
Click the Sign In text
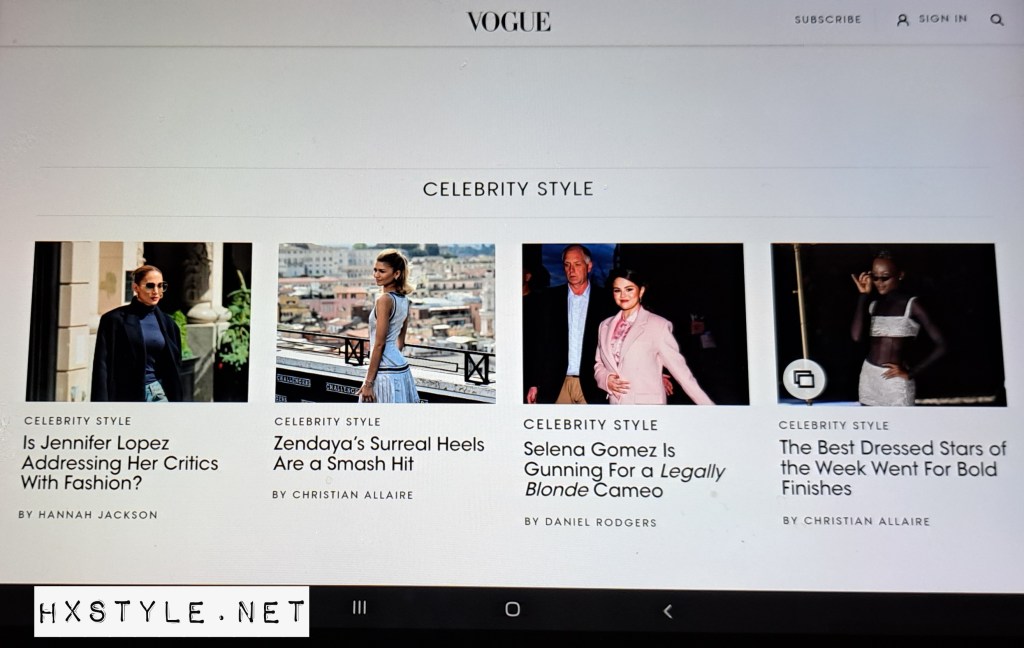[942, 19]
